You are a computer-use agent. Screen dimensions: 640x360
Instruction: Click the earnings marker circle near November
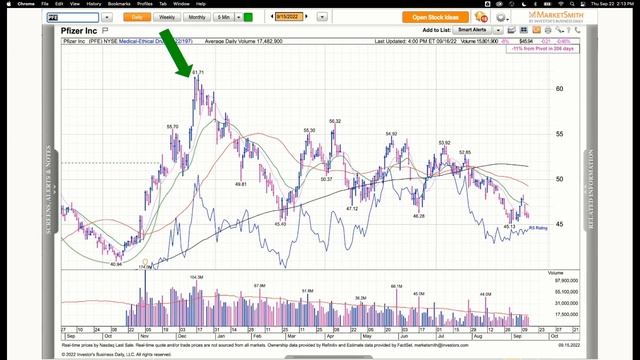(x=145, y=262)
